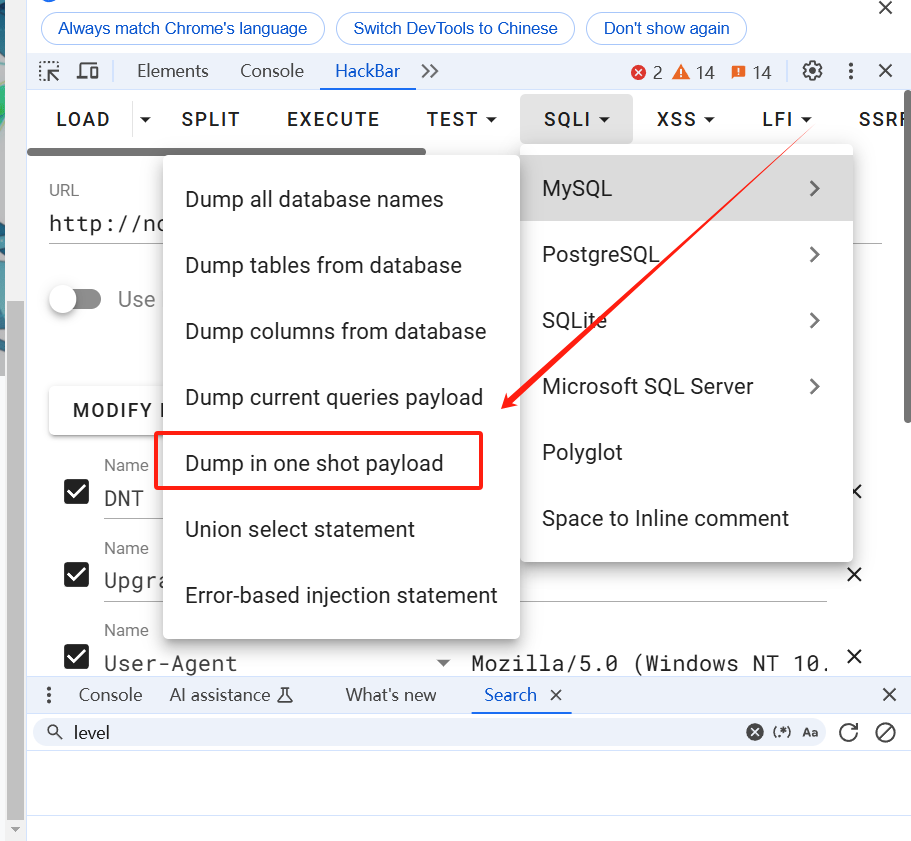
Task: Select Error-based injection statement
Action: coord(342,595)
